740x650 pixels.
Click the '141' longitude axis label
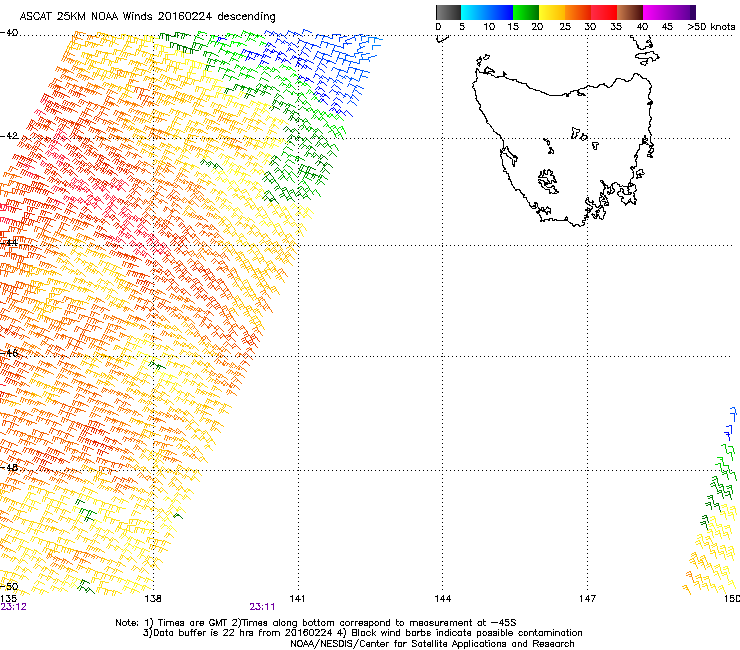point(297,599)
